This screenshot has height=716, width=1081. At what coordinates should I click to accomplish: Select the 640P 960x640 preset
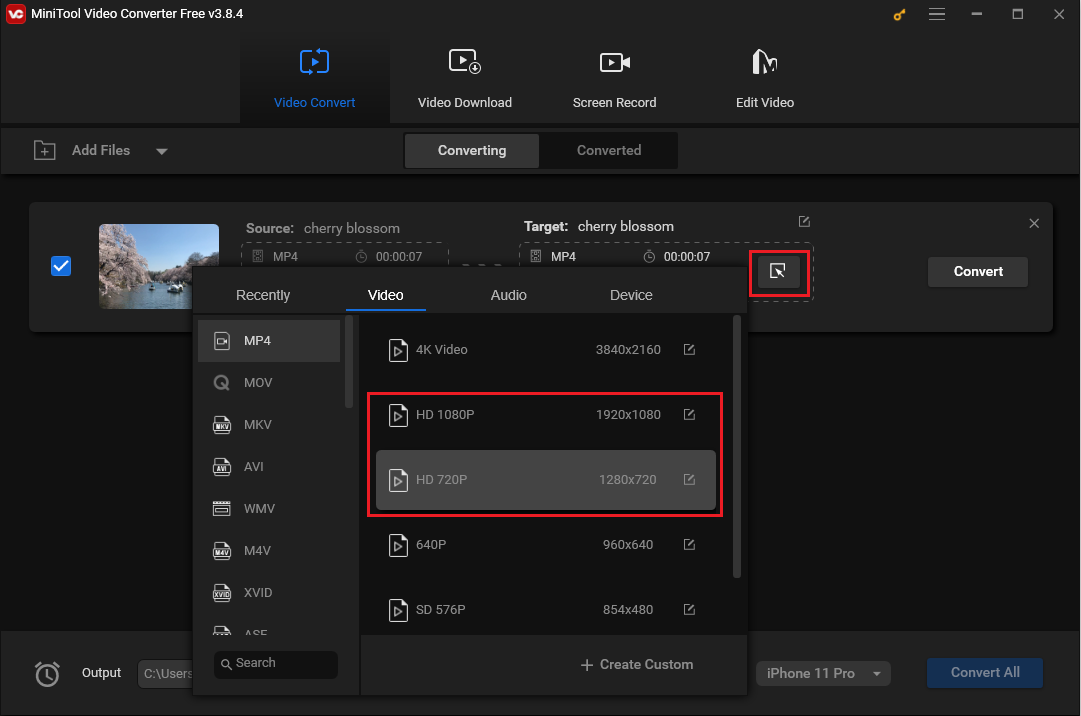(x=545, y=544)
